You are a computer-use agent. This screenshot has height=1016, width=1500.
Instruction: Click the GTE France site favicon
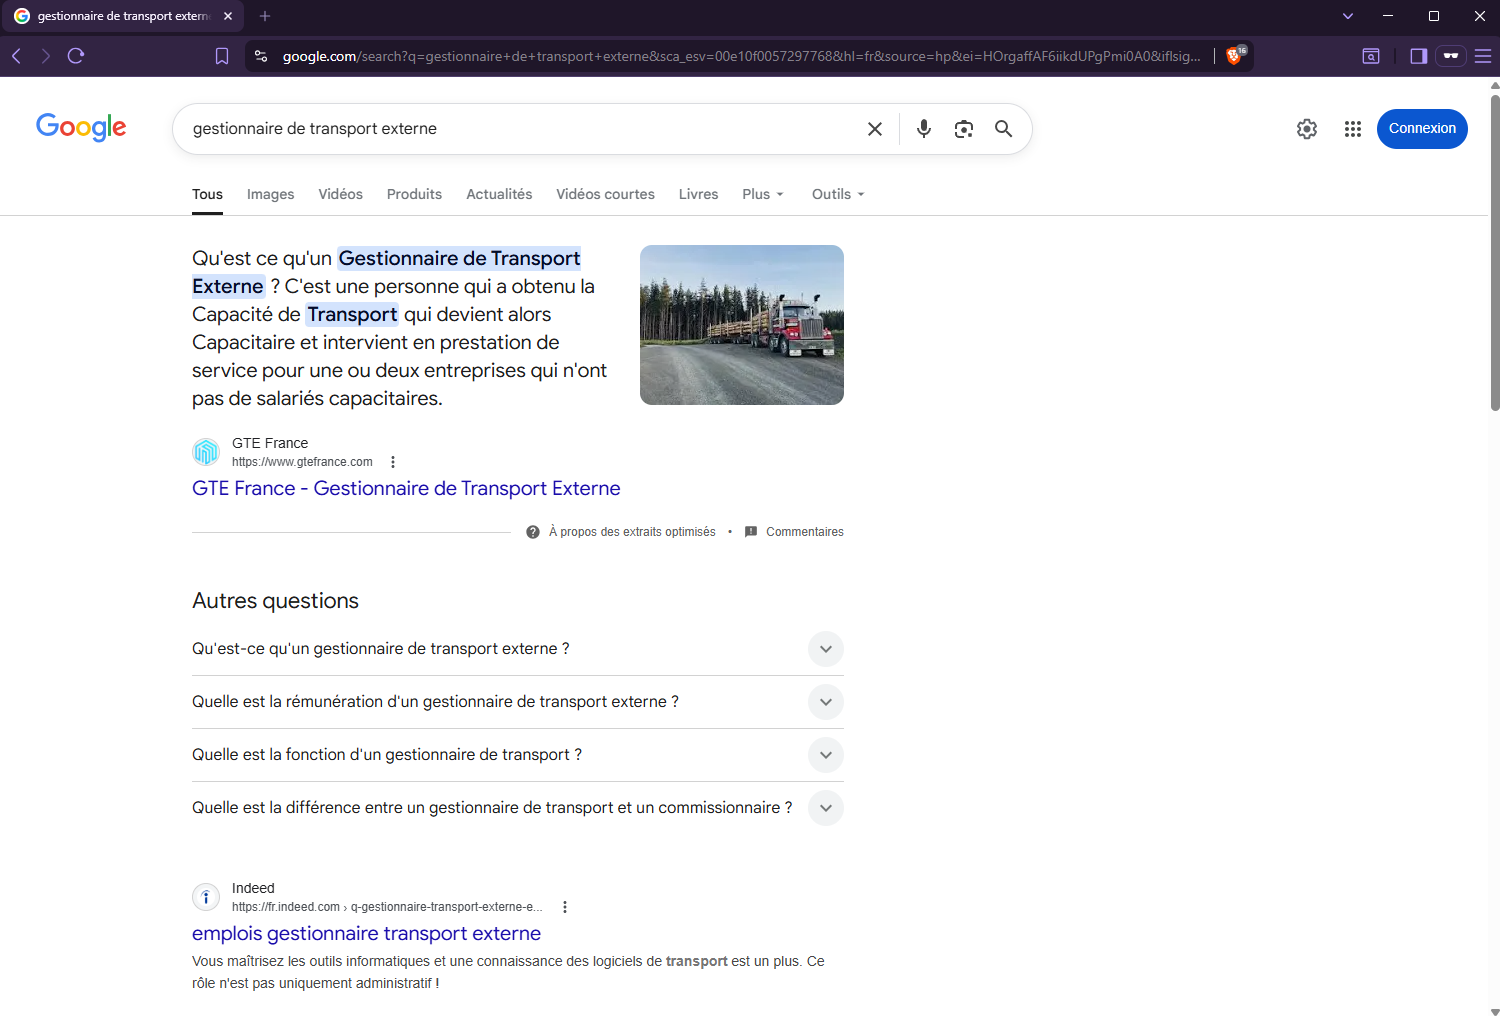tap(206, 452)
